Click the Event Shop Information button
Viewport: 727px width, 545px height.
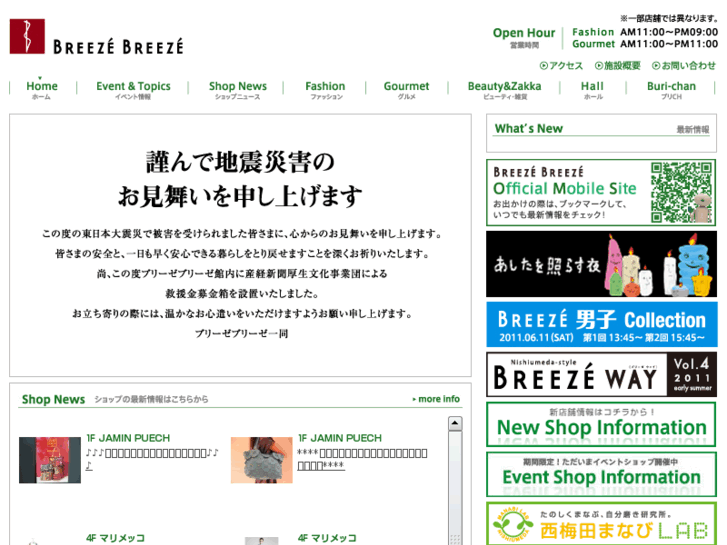click(x=601, y=474)
